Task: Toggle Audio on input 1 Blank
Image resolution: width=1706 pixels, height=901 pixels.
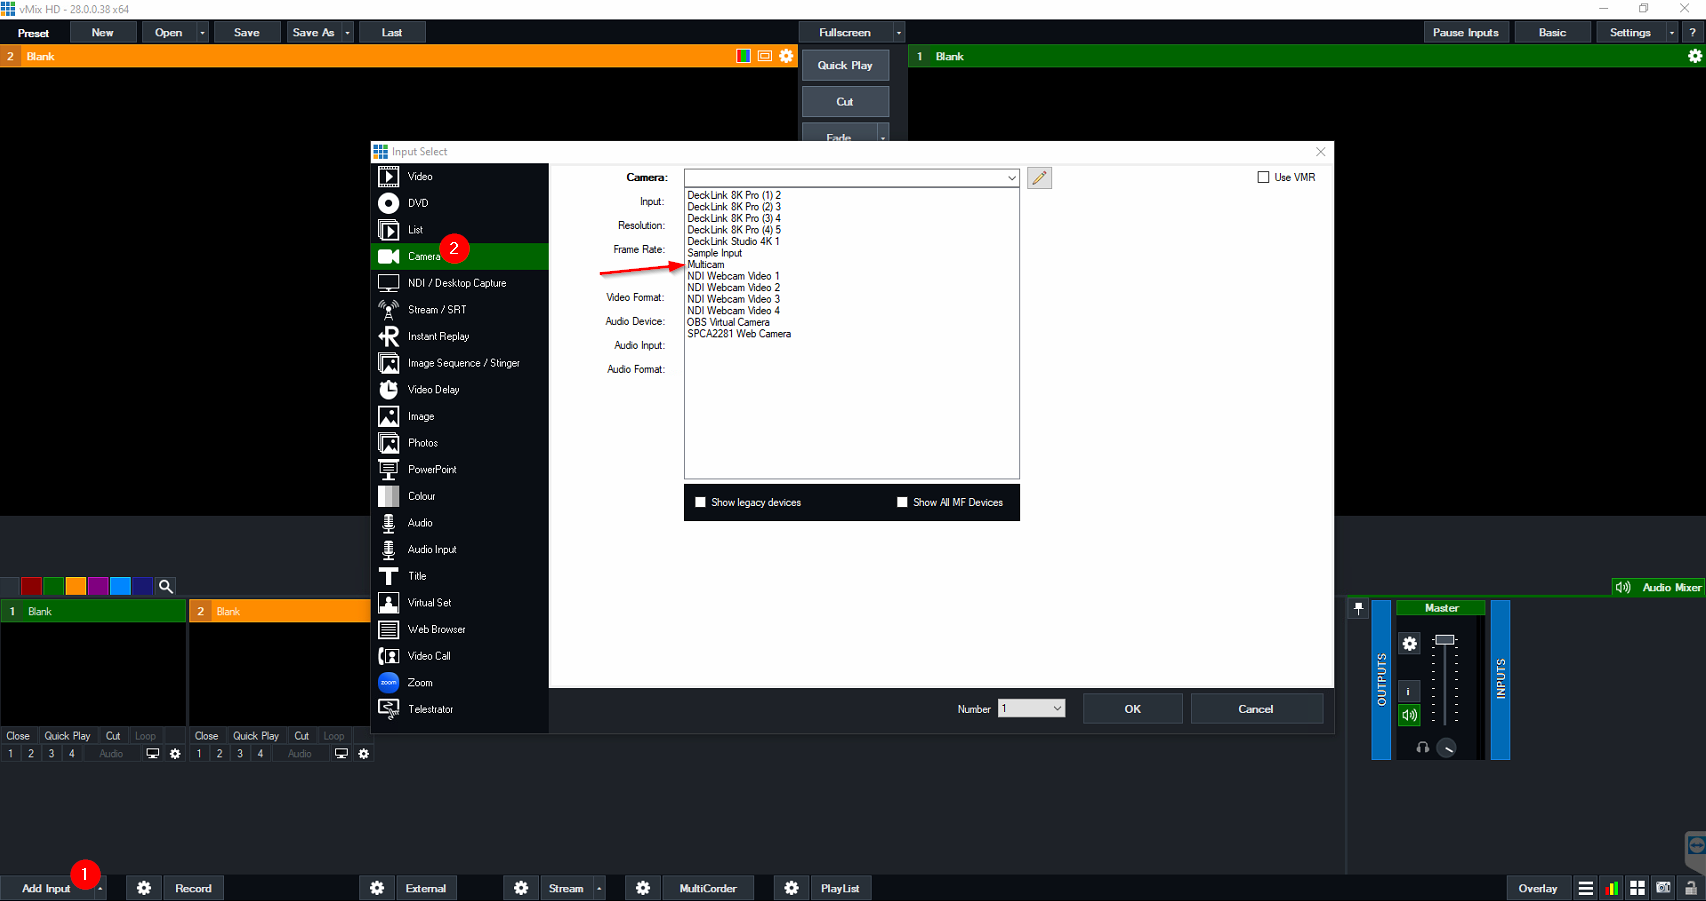Action: pos(111,754)
